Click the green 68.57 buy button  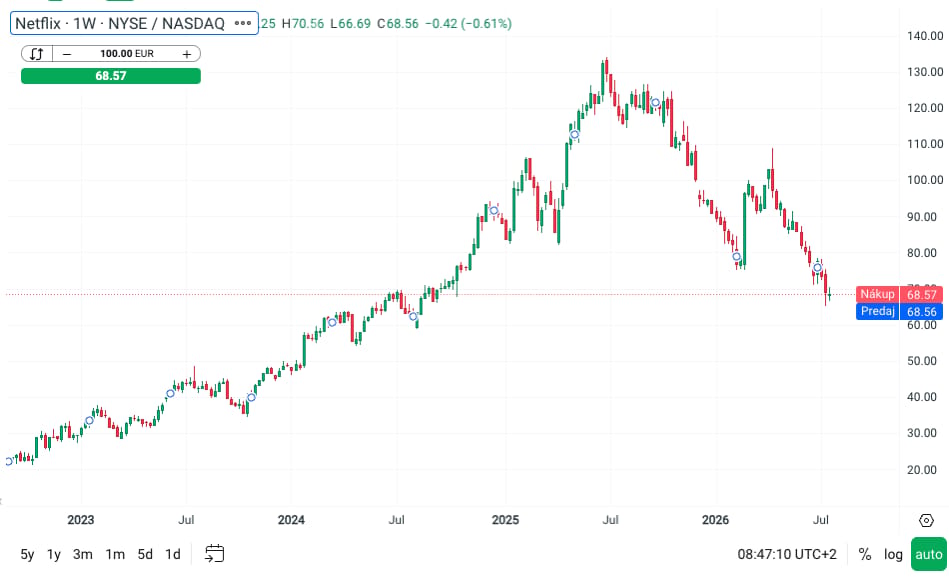[x=111, y=76]
